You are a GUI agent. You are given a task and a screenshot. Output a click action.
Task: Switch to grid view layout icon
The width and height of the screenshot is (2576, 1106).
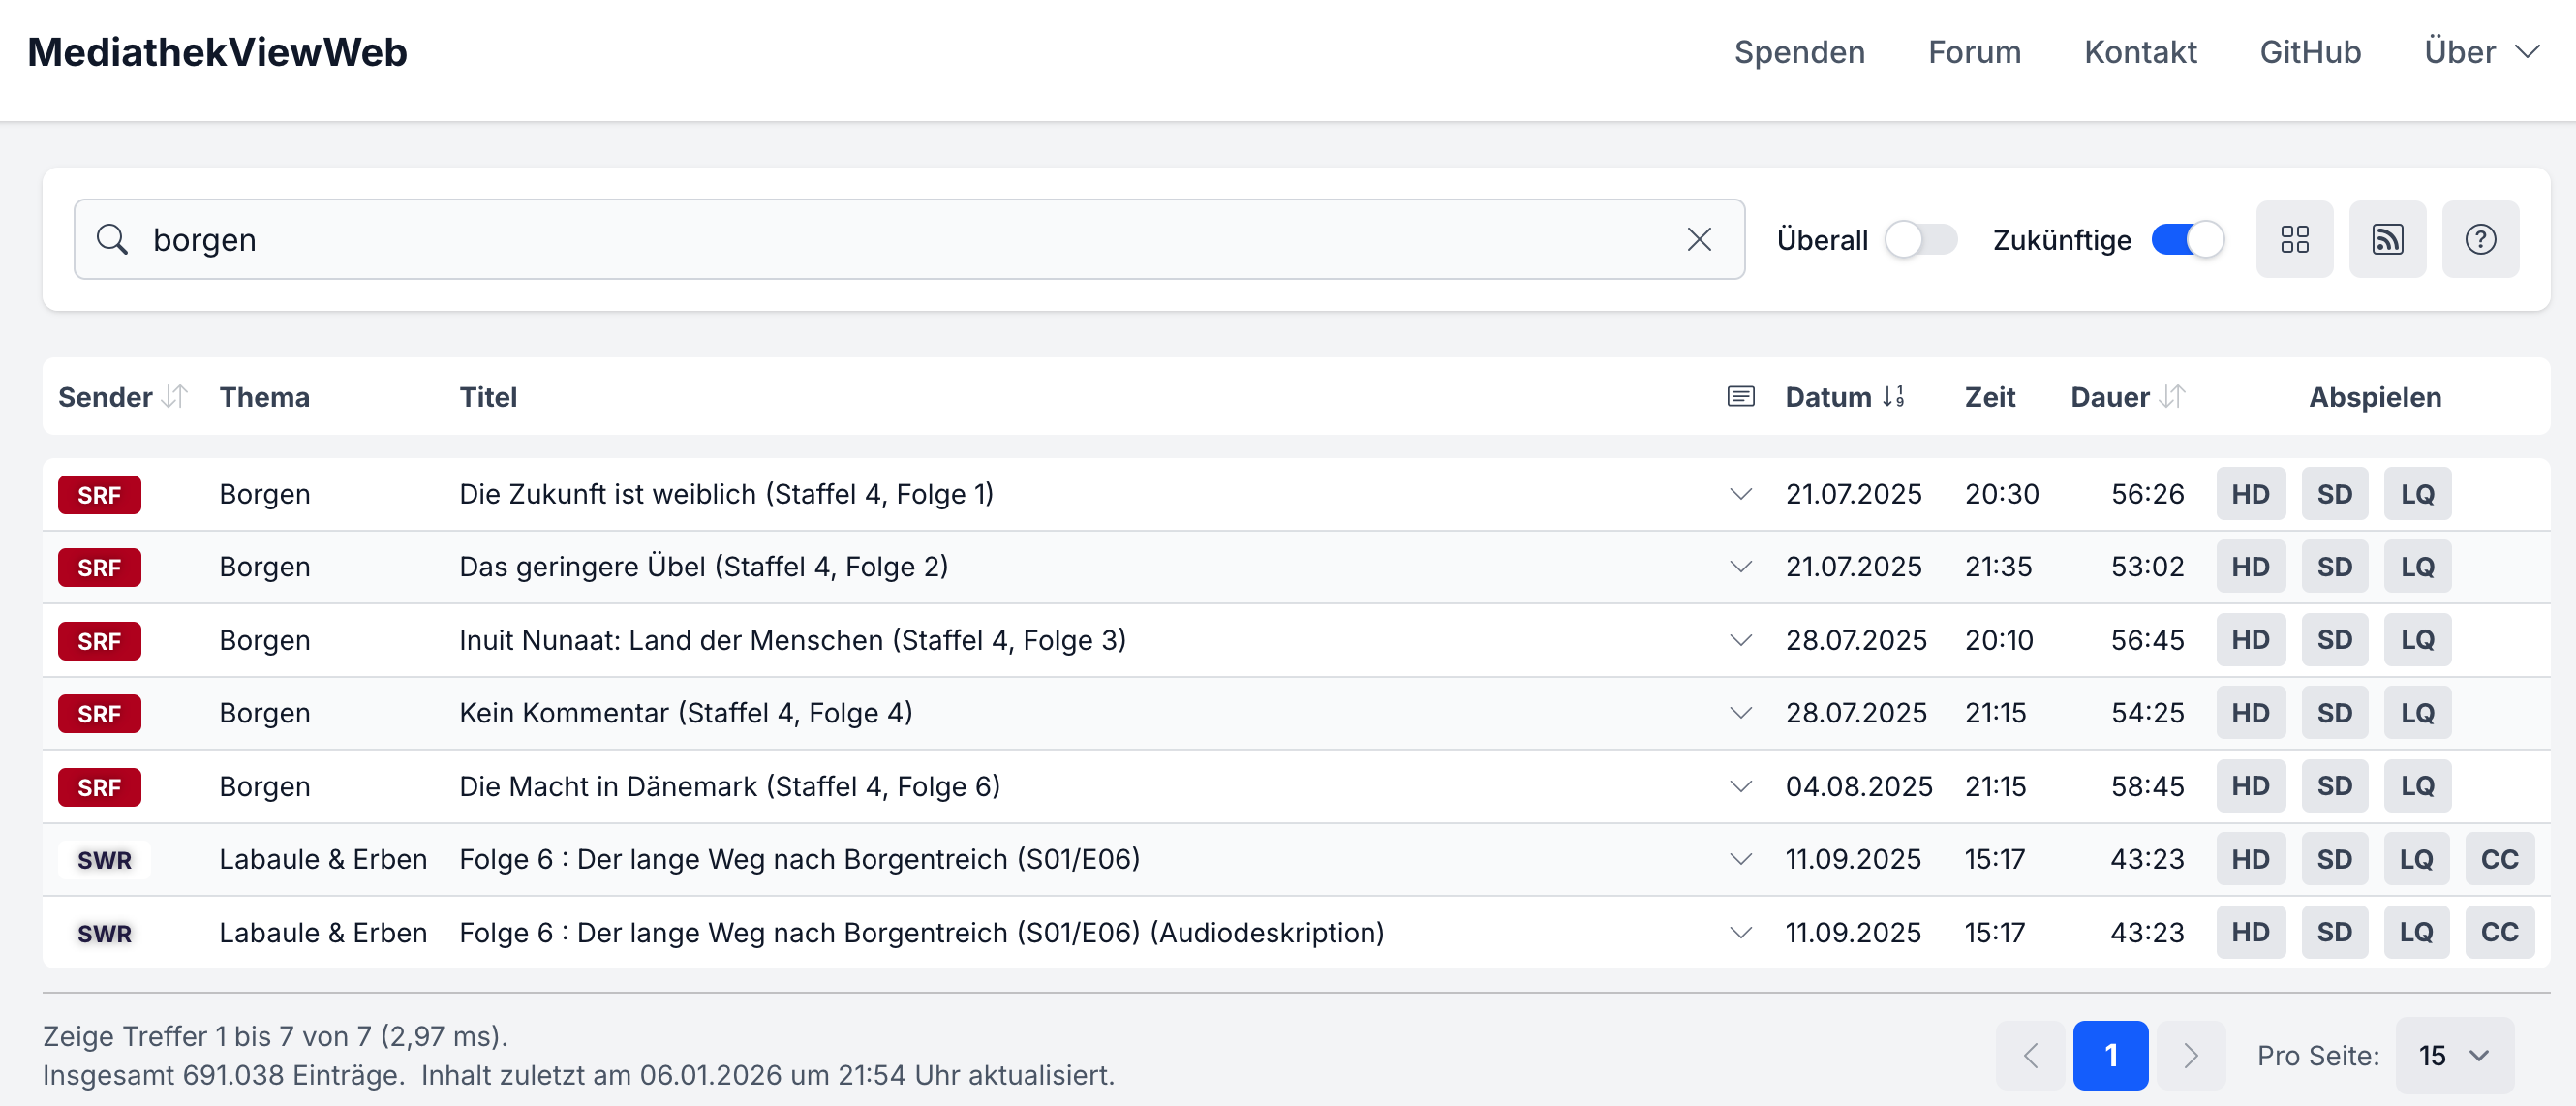(2294, 239)
